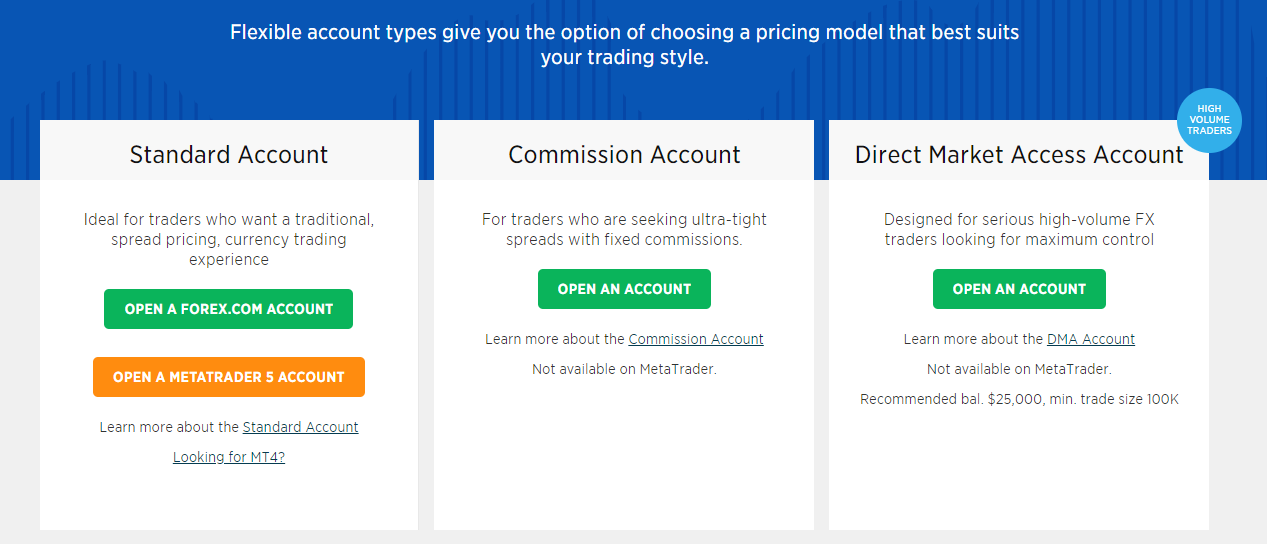Viewport: 1267px width, 545px height.
Task: Open an account under Direct Market Access
Action: [x=1019, y=289]
